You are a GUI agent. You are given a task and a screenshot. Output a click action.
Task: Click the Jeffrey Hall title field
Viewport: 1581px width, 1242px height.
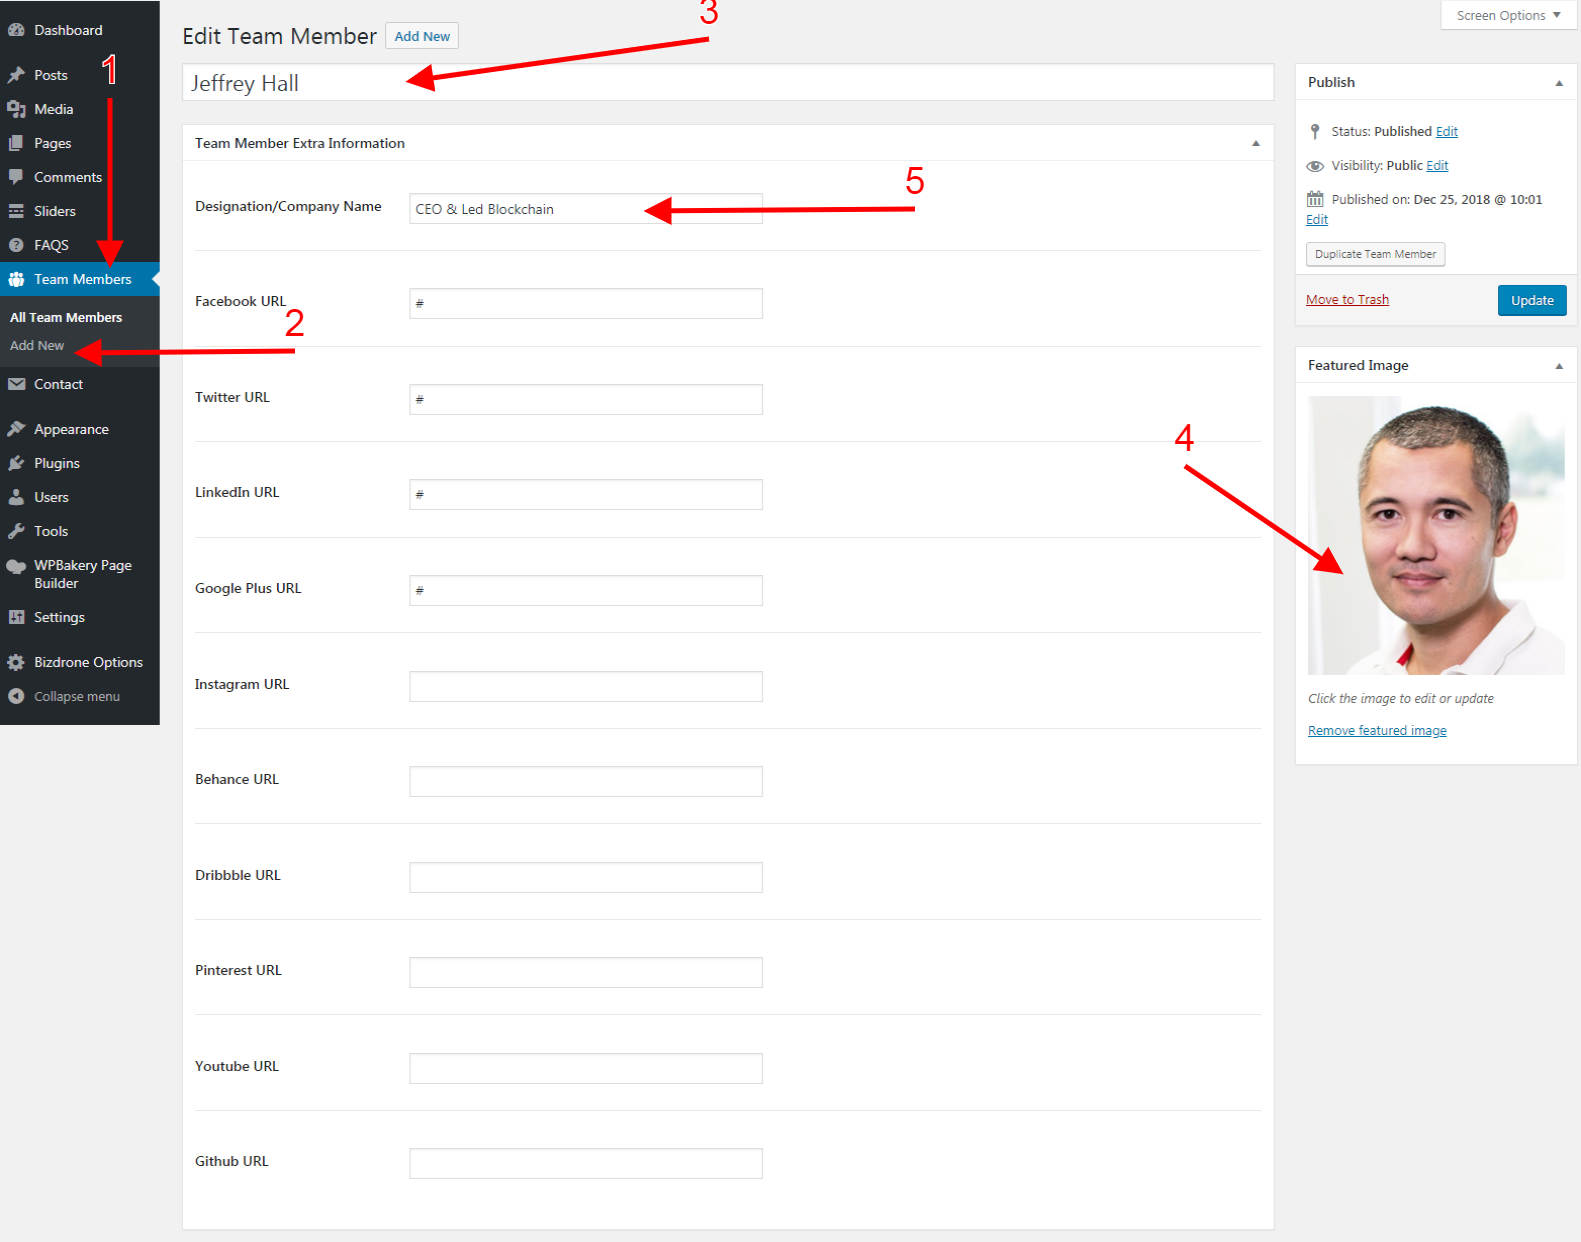(728, 83)
